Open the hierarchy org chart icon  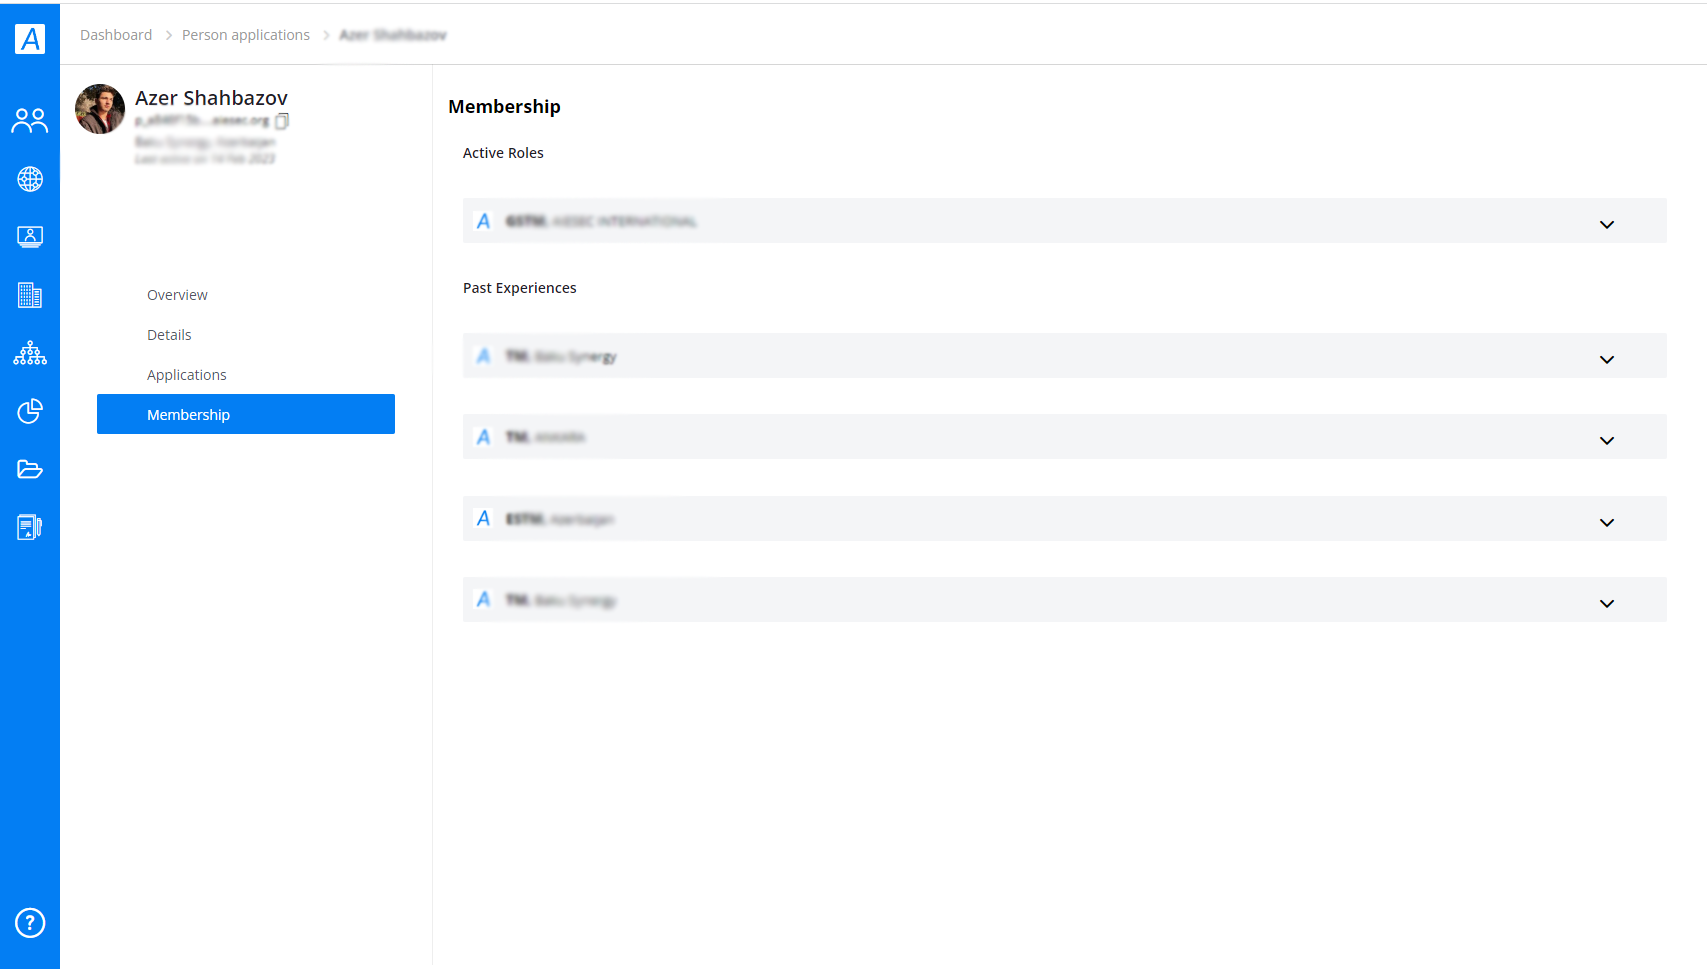(30, 353)
